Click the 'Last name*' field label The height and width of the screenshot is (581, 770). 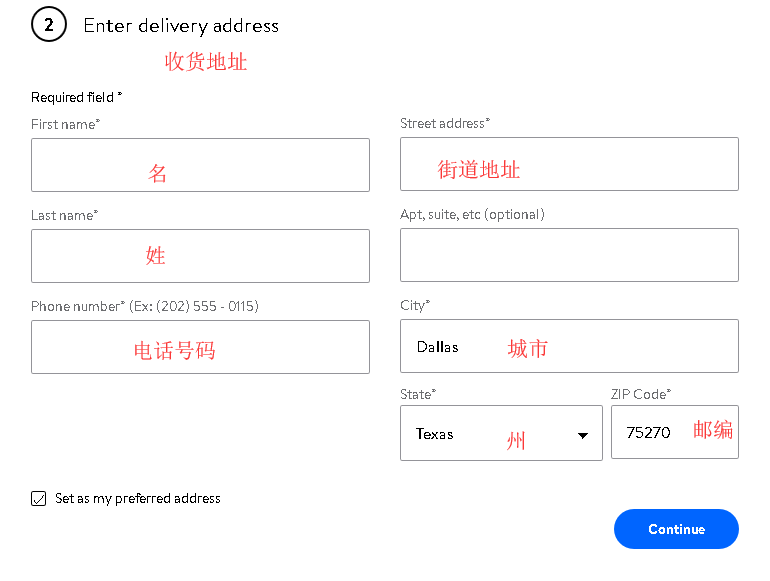coord(64,215)
